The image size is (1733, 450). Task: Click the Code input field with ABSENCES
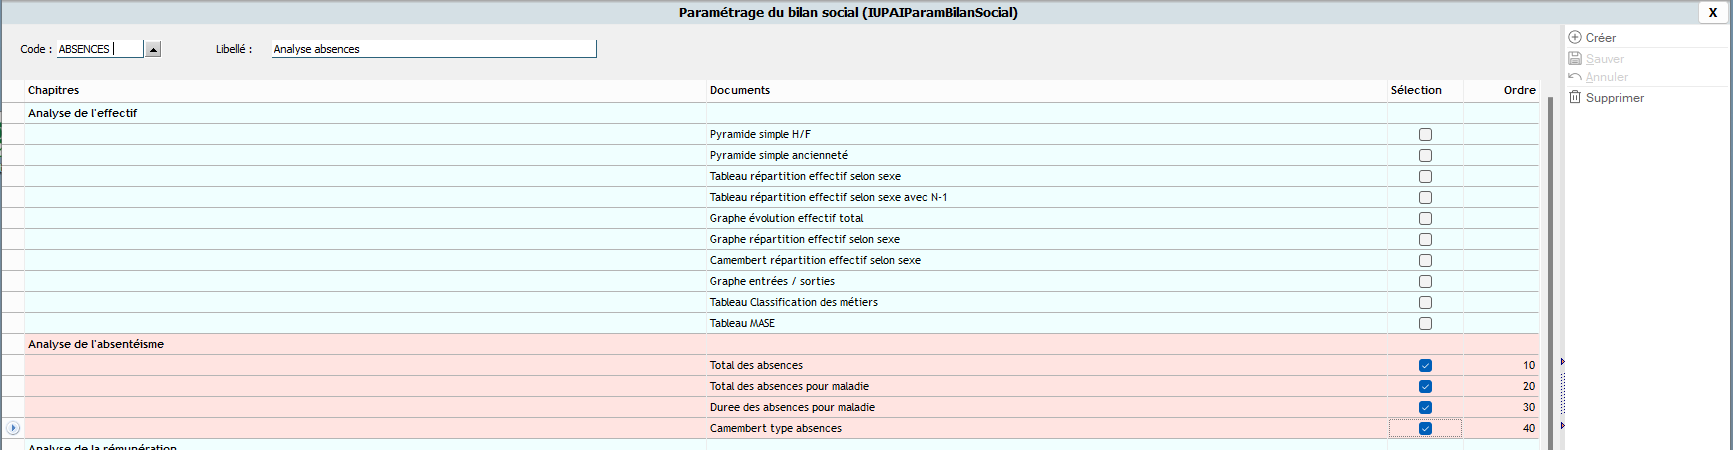tap(100, 49)
